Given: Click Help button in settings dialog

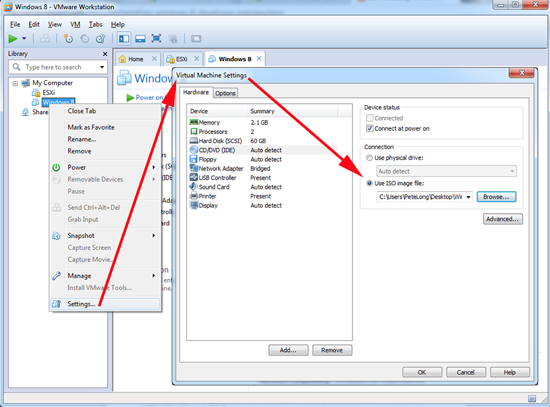Looking at the screenshot, I should click(510, 372).
